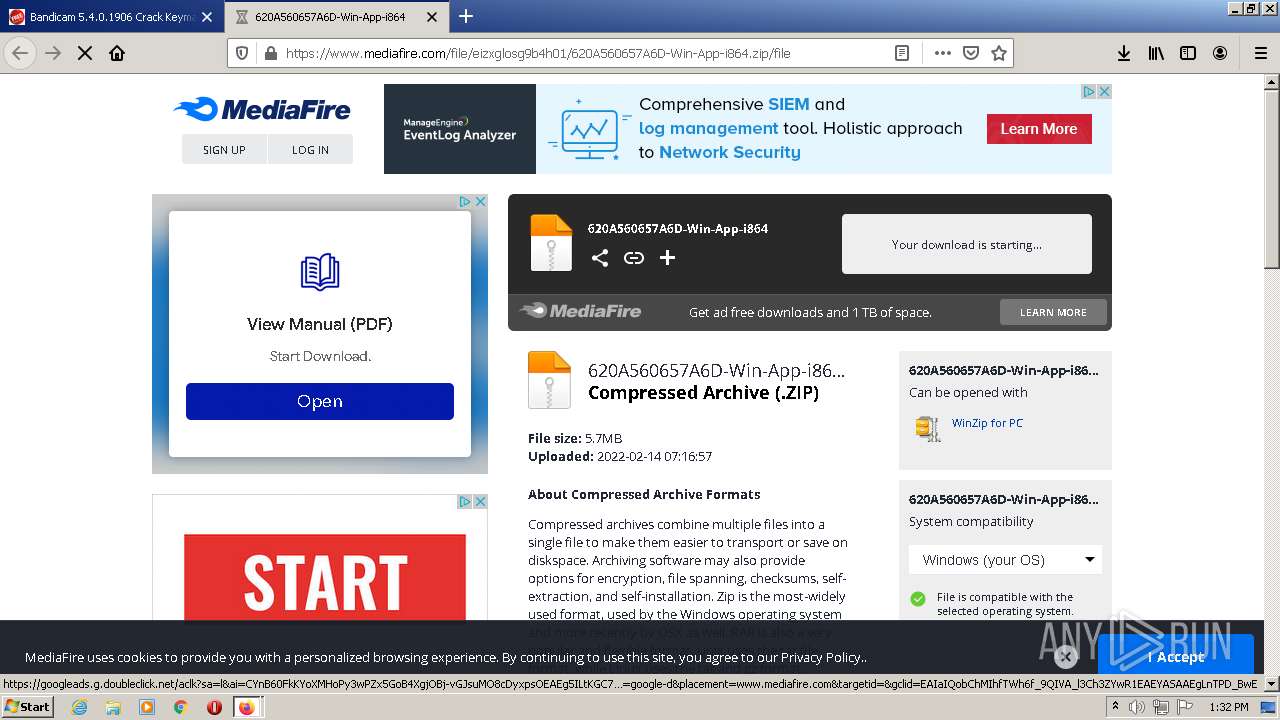Image resolution: width=1280 pixels, height=720 pixels.
Task: Click Learn More in the ManageEngine ad
Action: click(x=1039, y=129)
